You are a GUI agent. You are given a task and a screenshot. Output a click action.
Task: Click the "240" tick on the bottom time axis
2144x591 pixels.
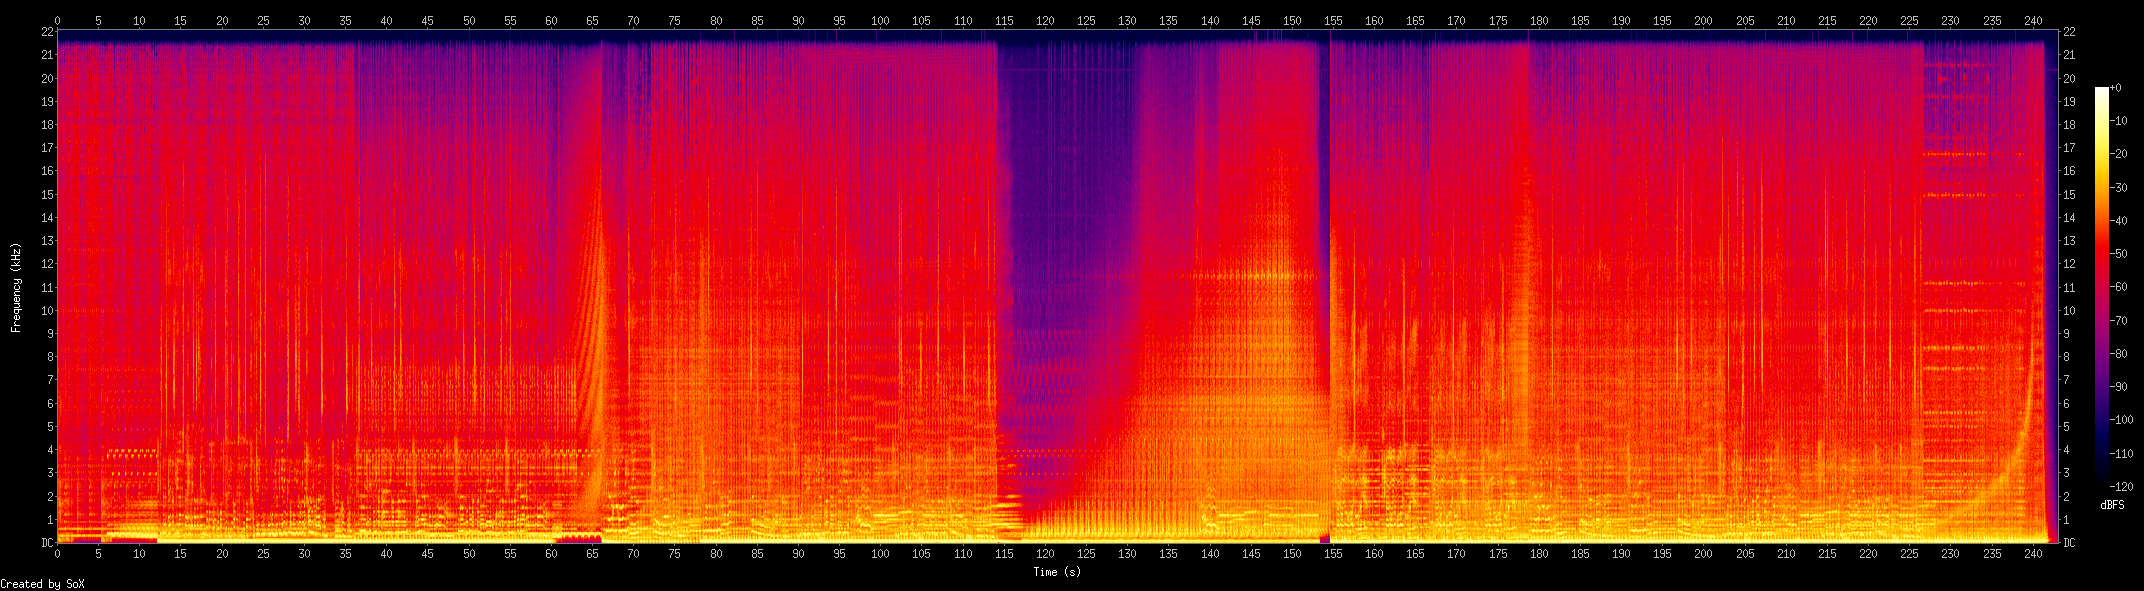point(2033,554)
